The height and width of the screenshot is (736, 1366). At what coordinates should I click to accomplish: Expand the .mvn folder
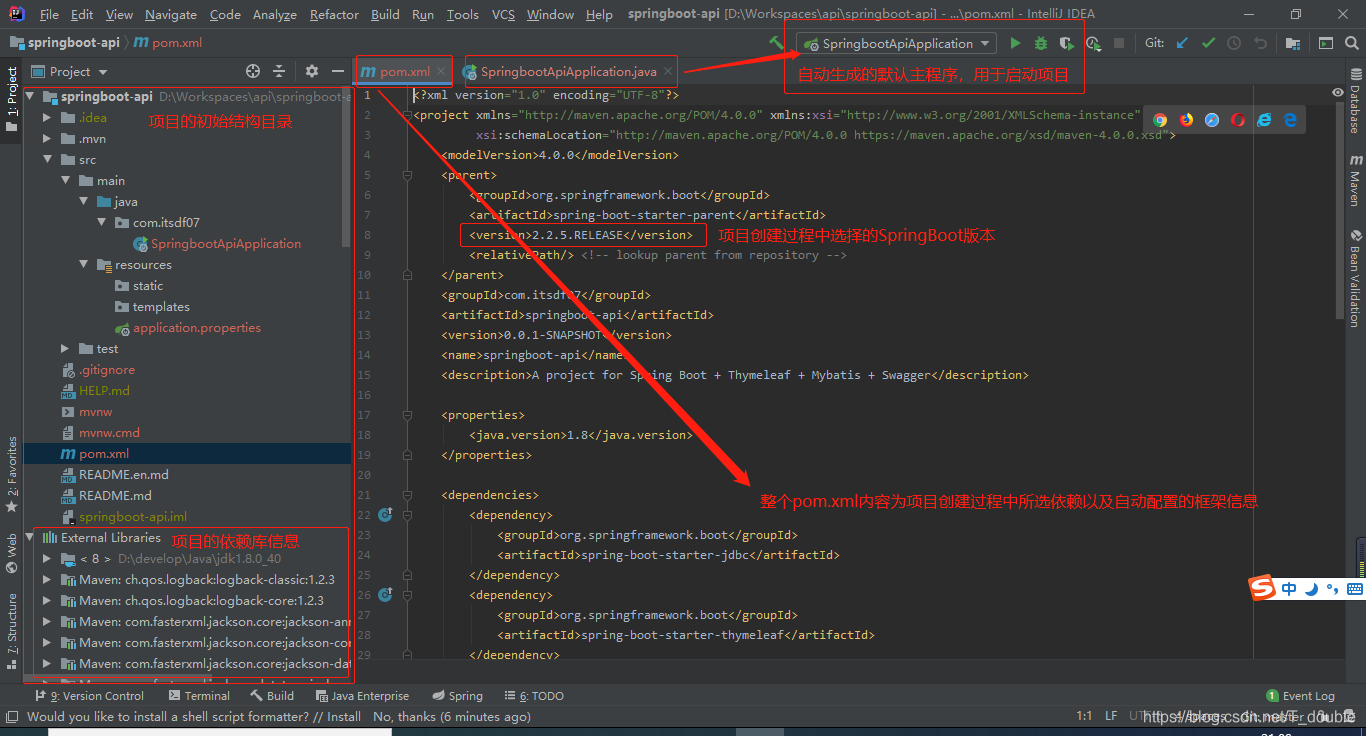47,138
